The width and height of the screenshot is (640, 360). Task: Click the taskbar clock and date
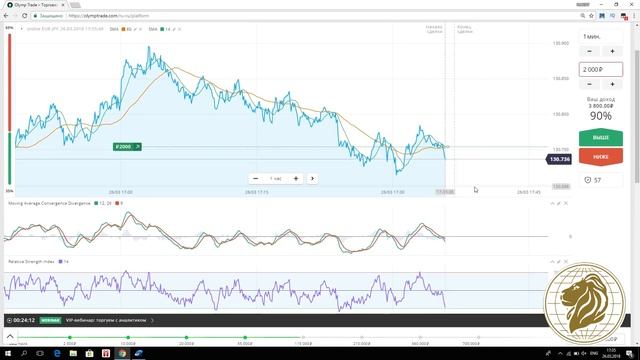click(x=611, y=353)
